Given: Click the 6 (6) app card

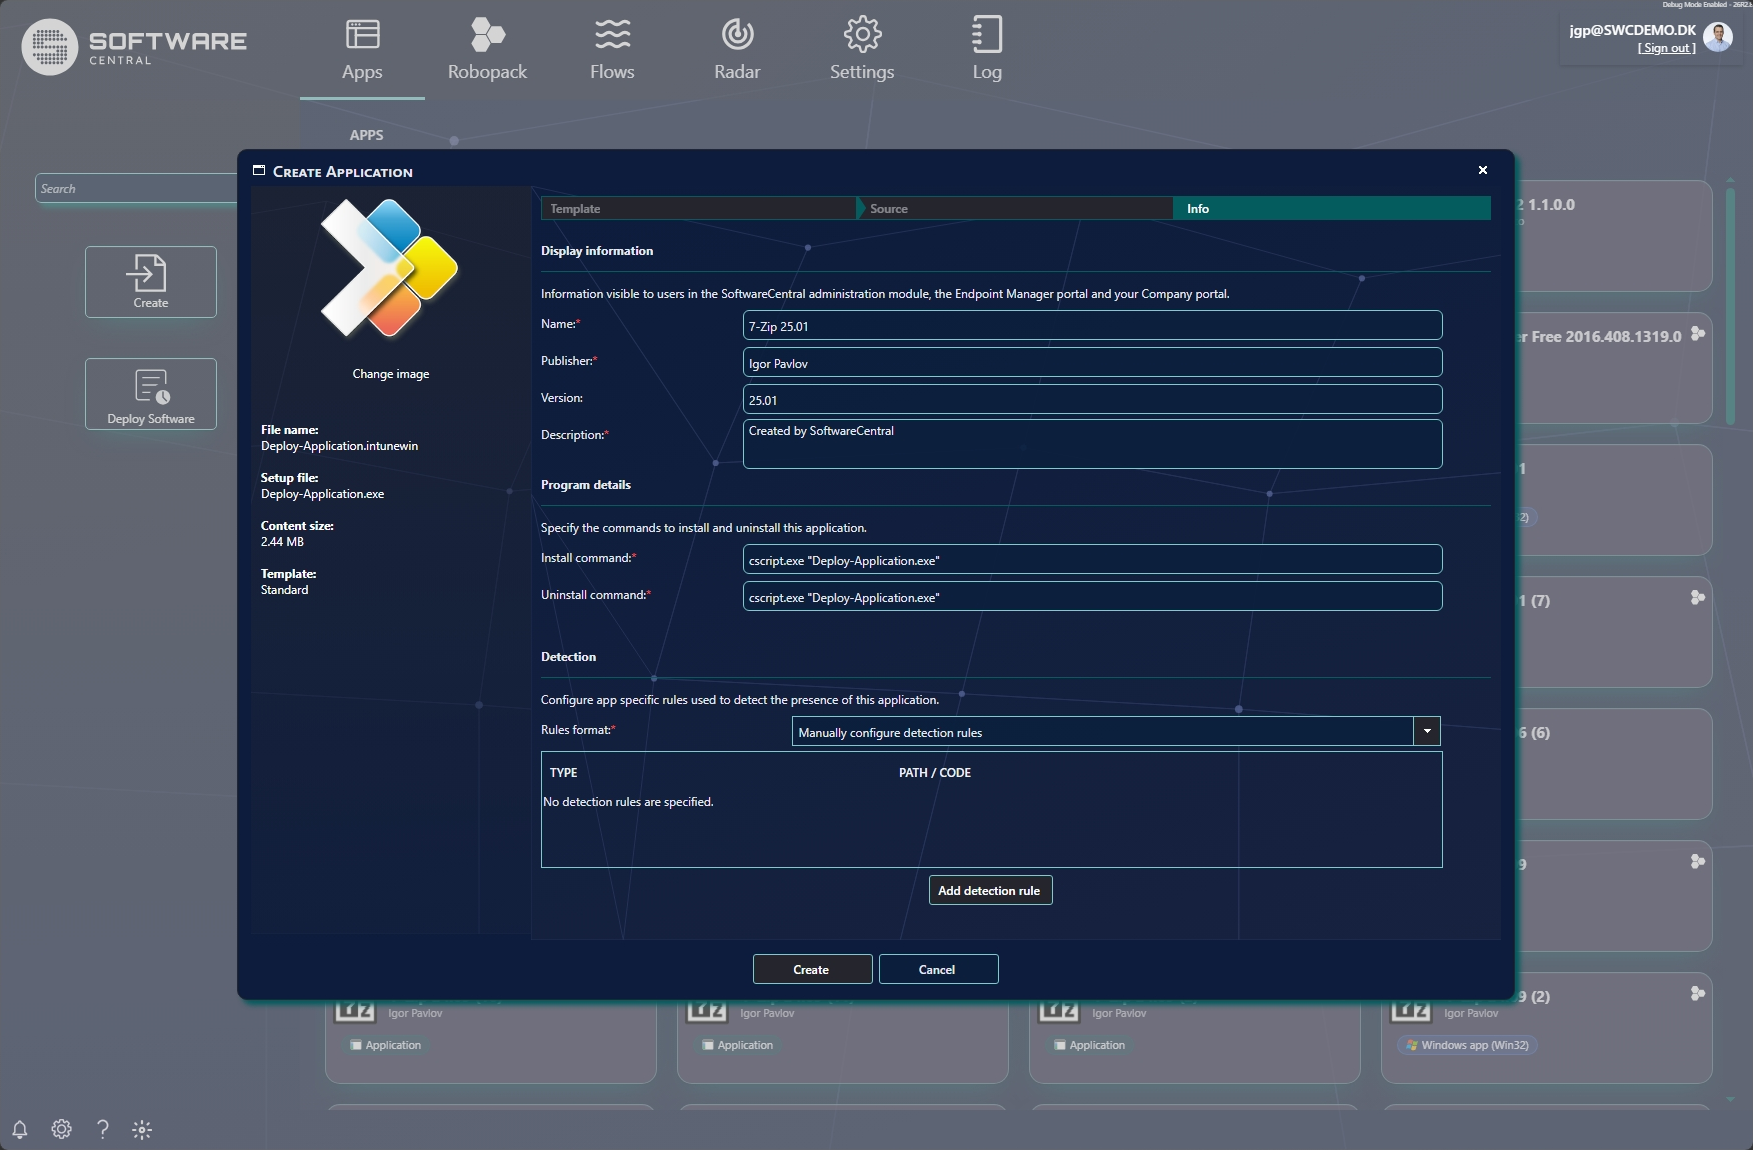Looking at the screenshot, I should (x=1614, y=764).
